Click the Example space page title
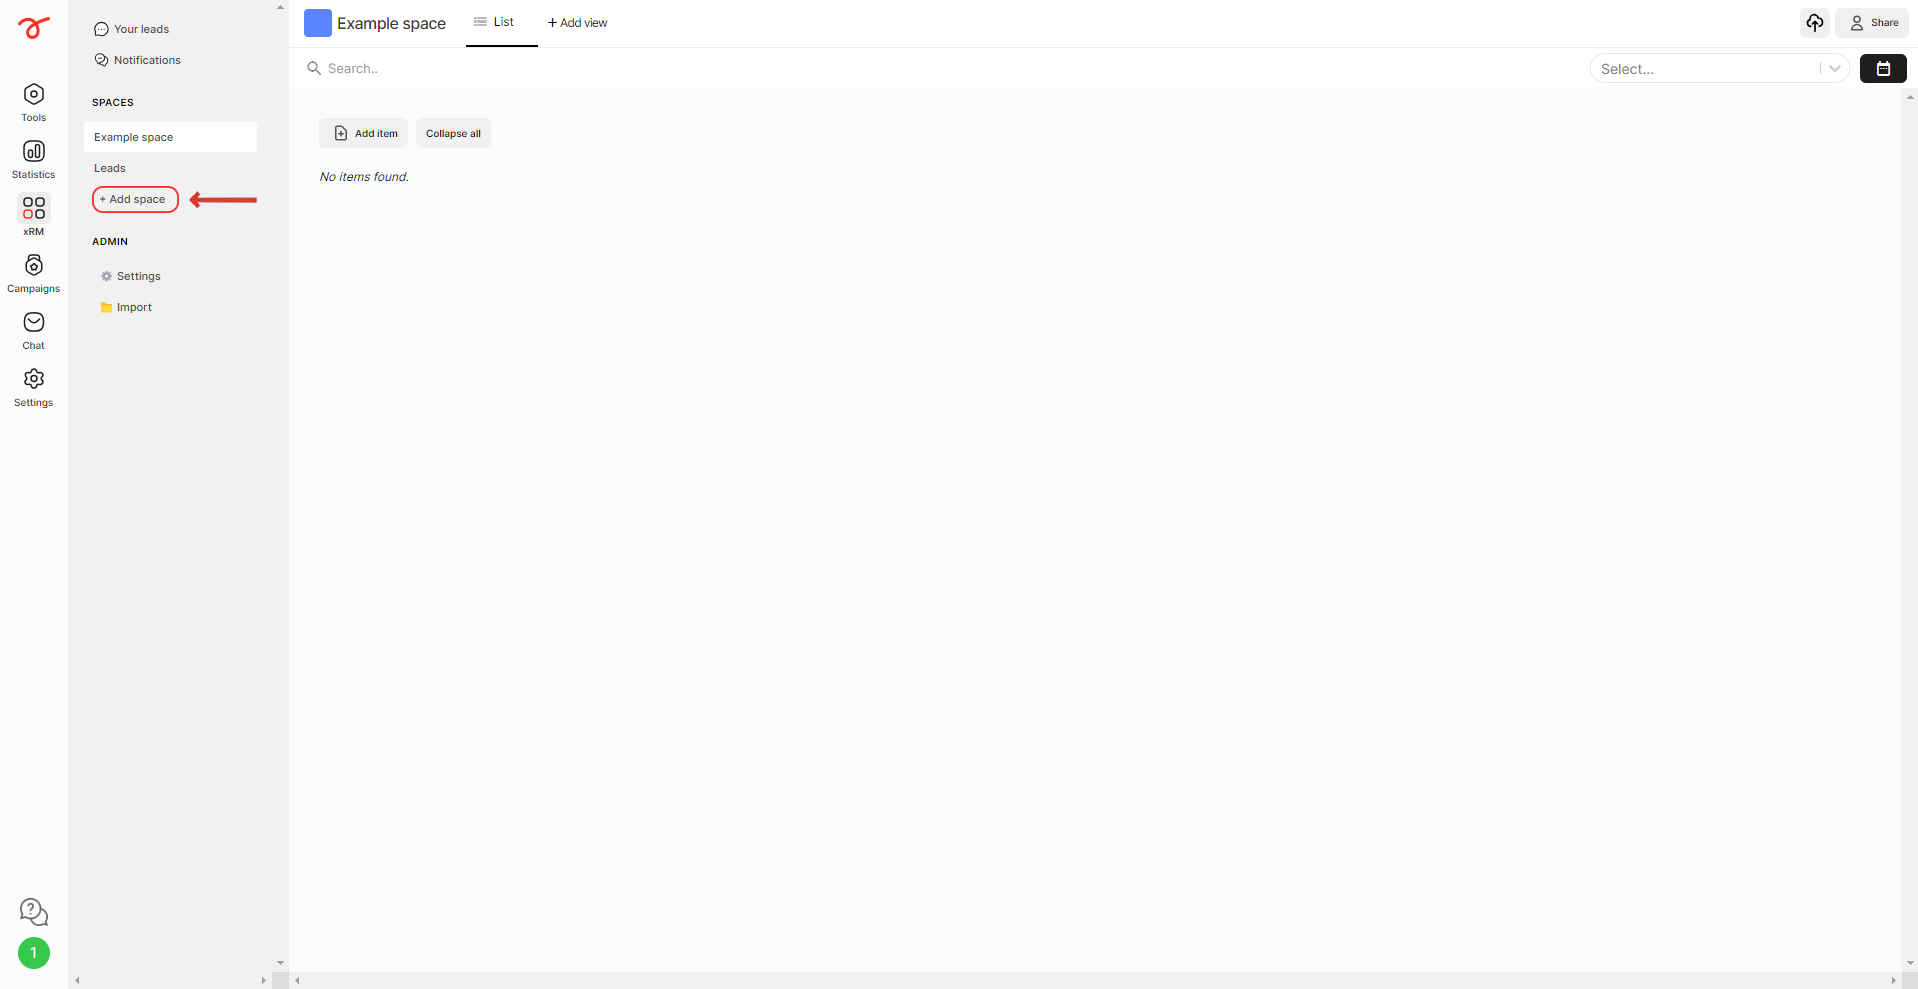Screen dimensions: 1918x989 391,23
